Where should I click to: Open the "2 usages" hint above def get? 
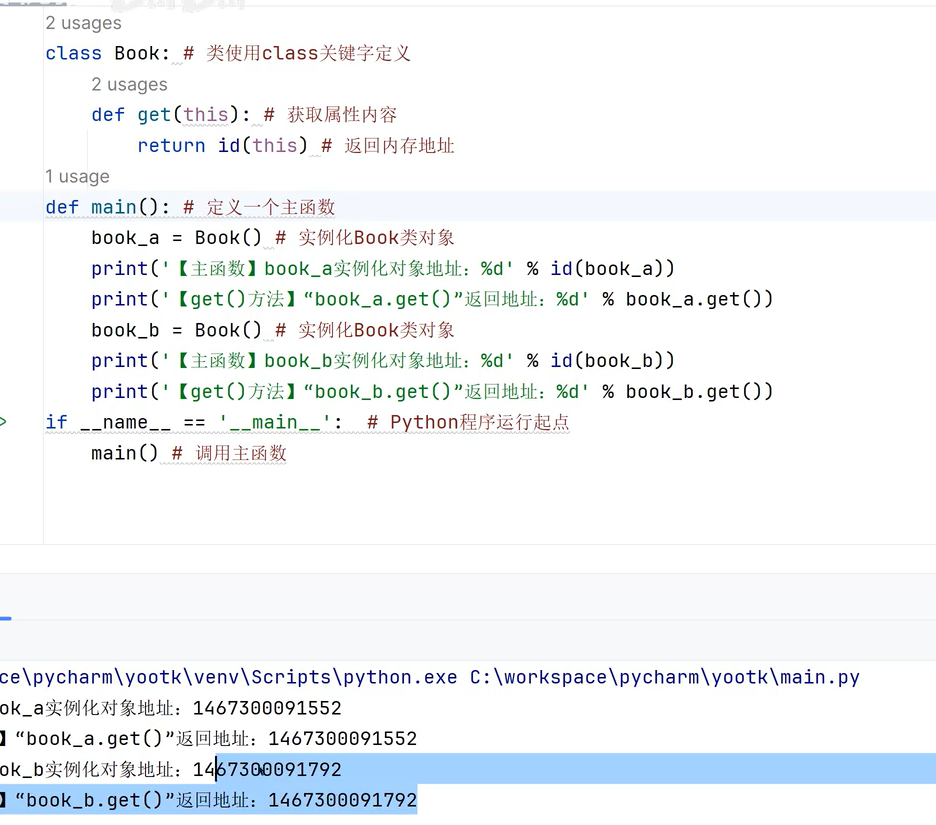coord(130,84)
